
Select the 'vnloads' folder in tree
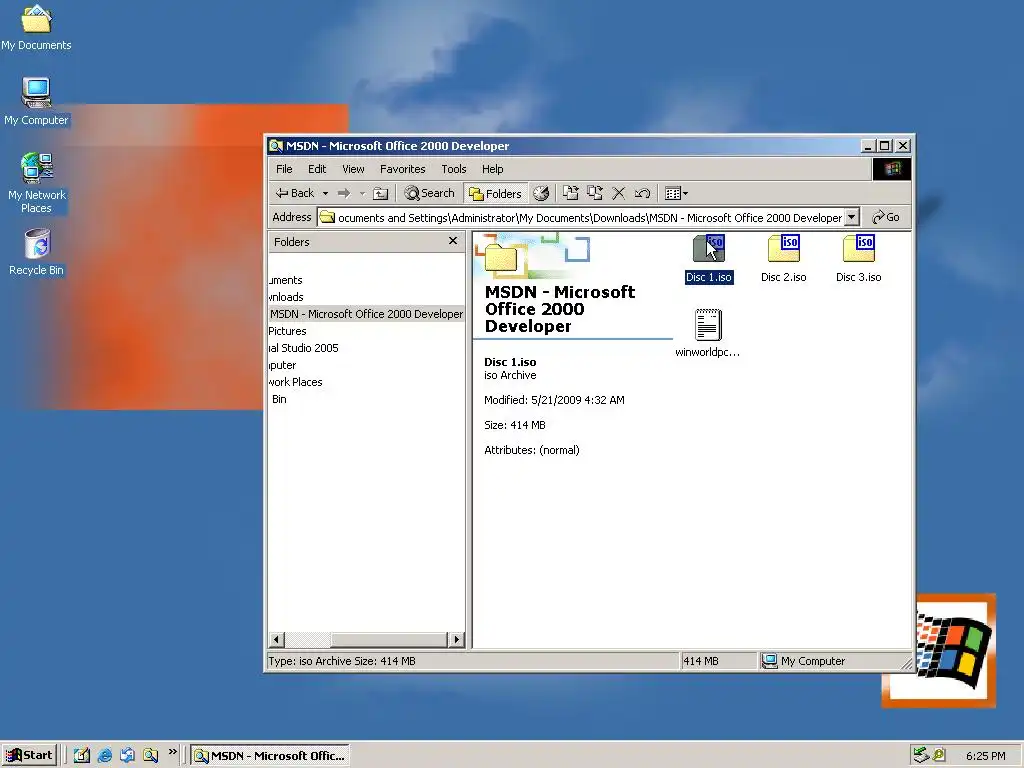tap(286, 297)
